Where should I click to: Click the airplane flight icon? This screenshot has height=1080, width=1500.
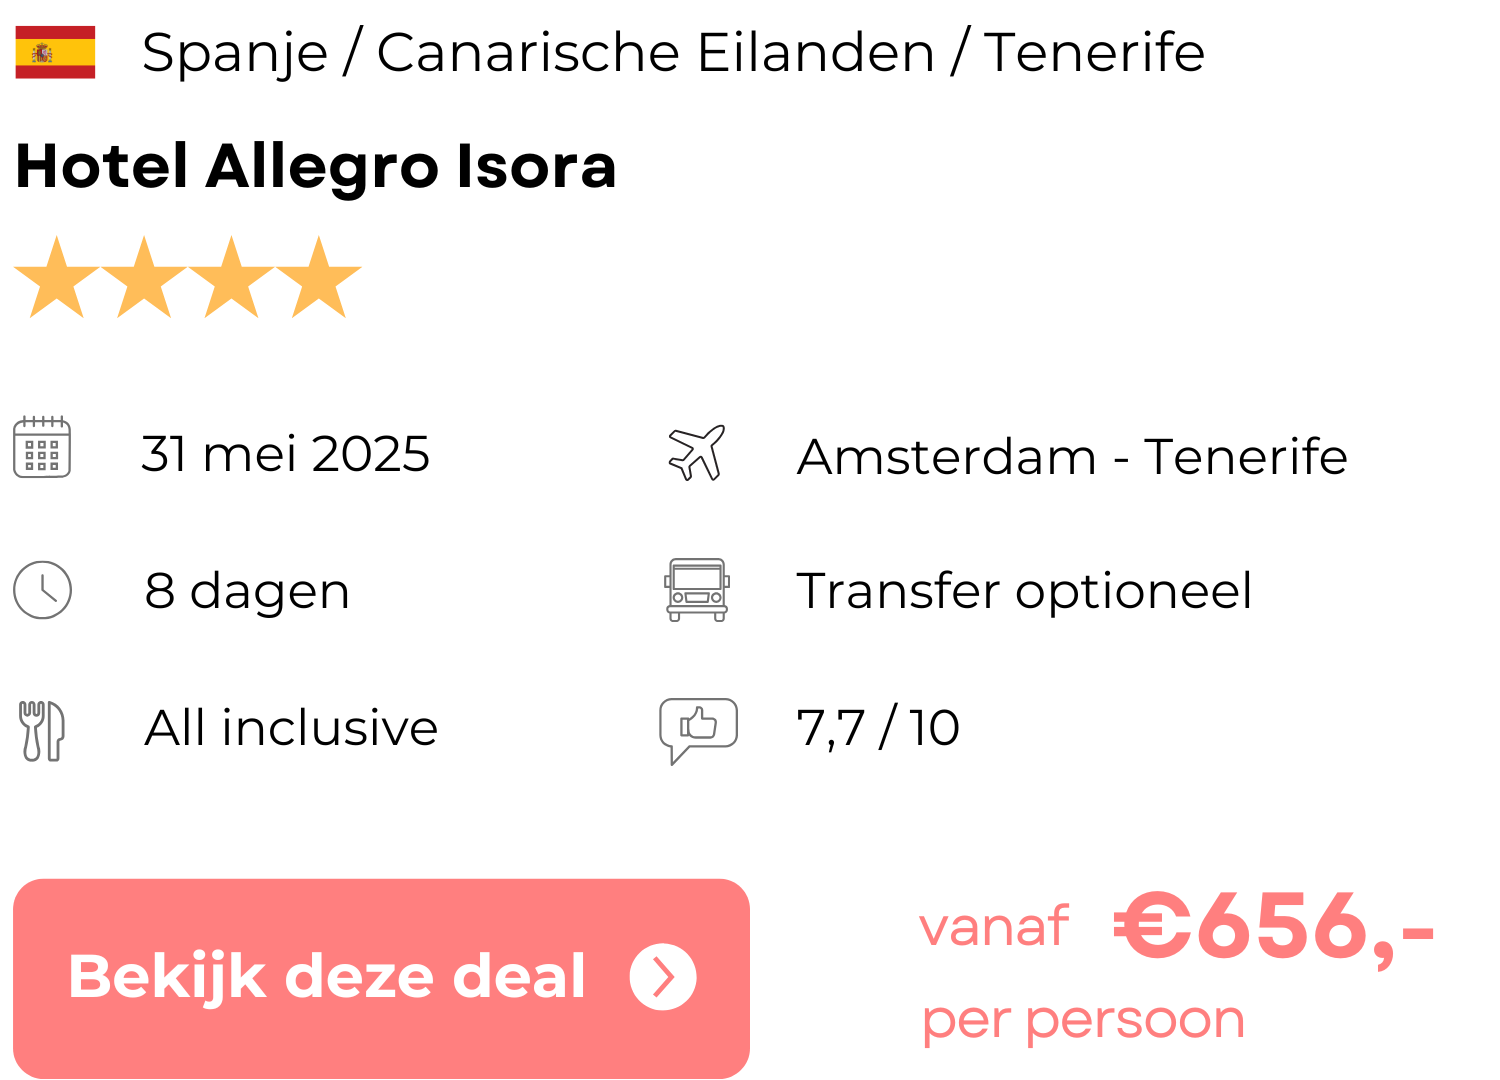coord(697,452)
